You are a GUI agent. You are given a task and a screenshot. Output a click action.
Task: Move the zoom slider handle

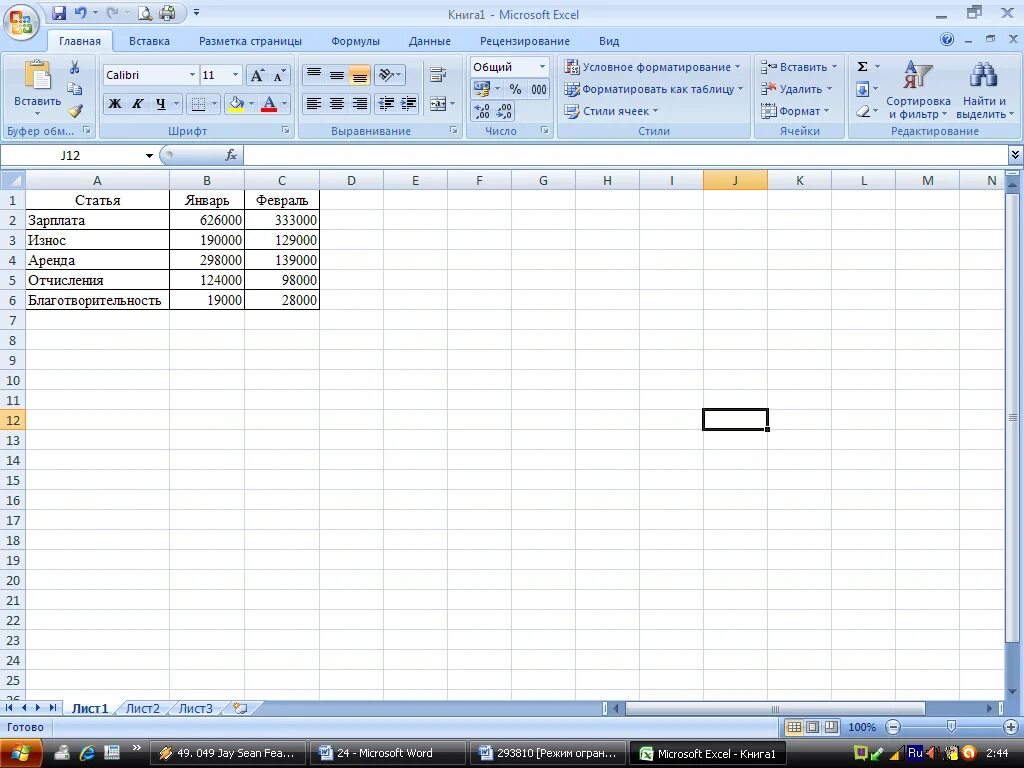952,727
